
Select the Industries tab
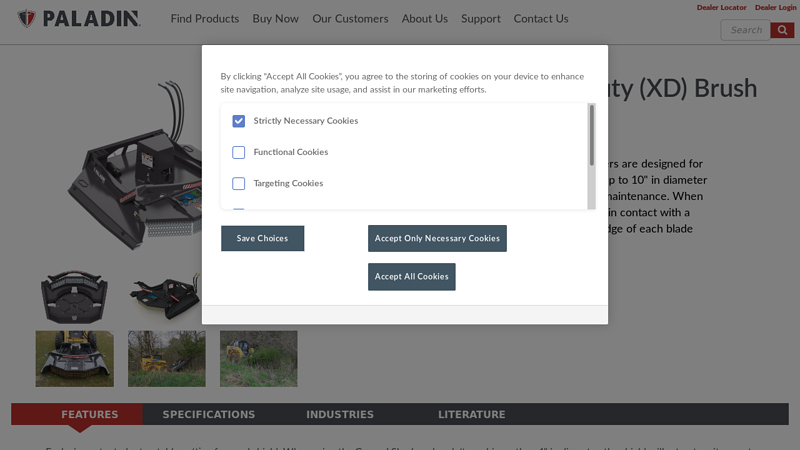click(x=340, y=414)
